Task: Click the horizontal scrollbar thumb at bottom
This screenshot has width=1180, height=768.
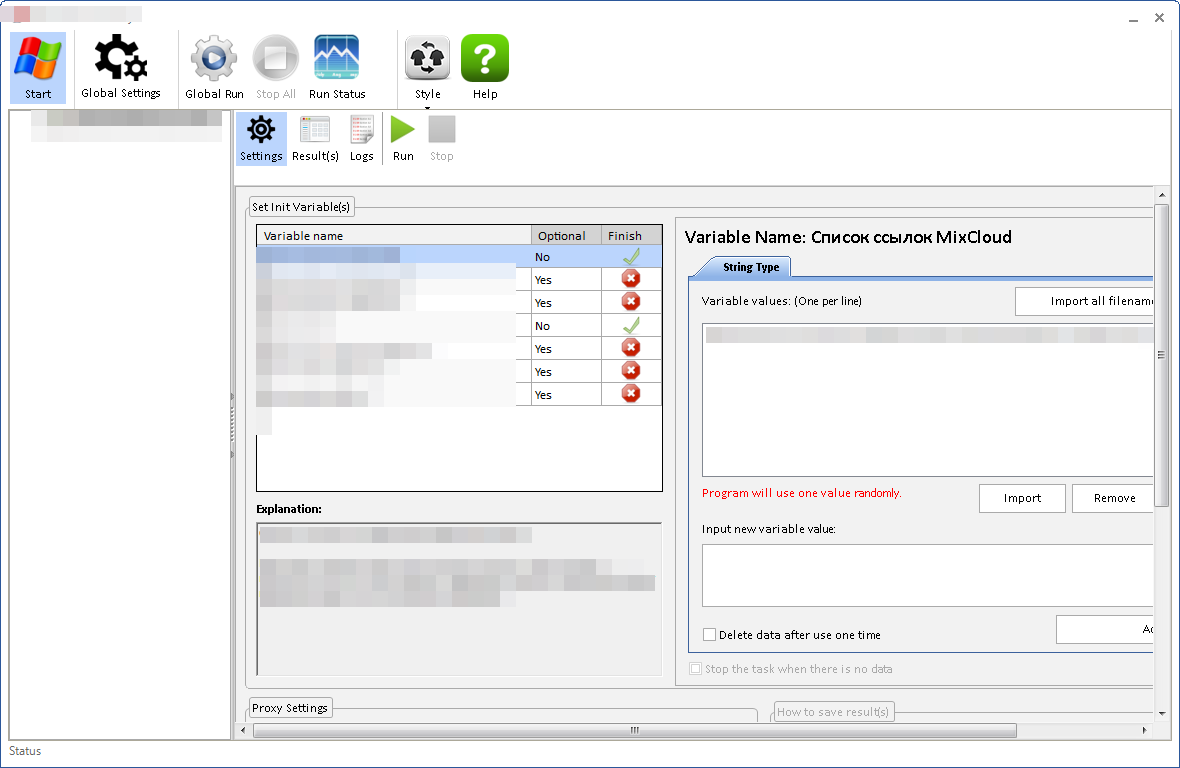Action: (x=634, y=731)
